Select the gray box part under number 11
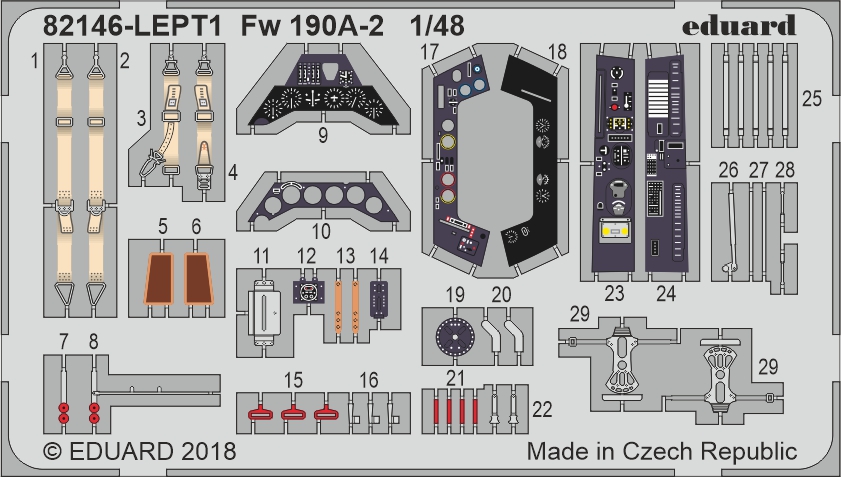 (x=263, y=313)
